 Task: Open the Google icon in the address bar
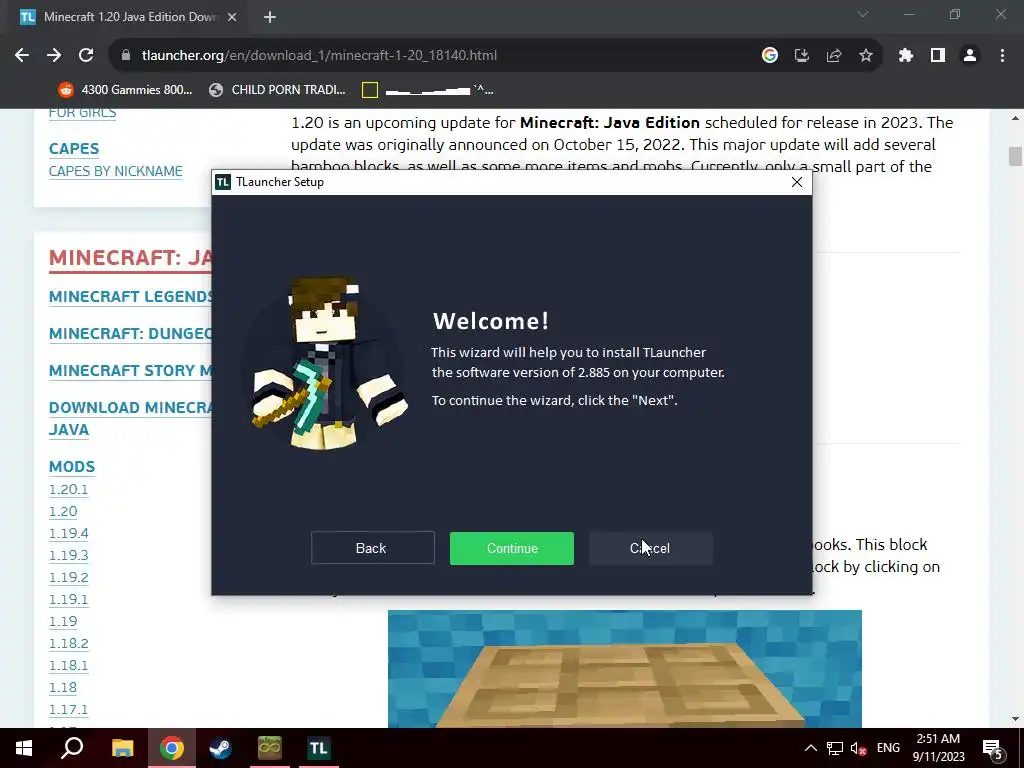770,56
